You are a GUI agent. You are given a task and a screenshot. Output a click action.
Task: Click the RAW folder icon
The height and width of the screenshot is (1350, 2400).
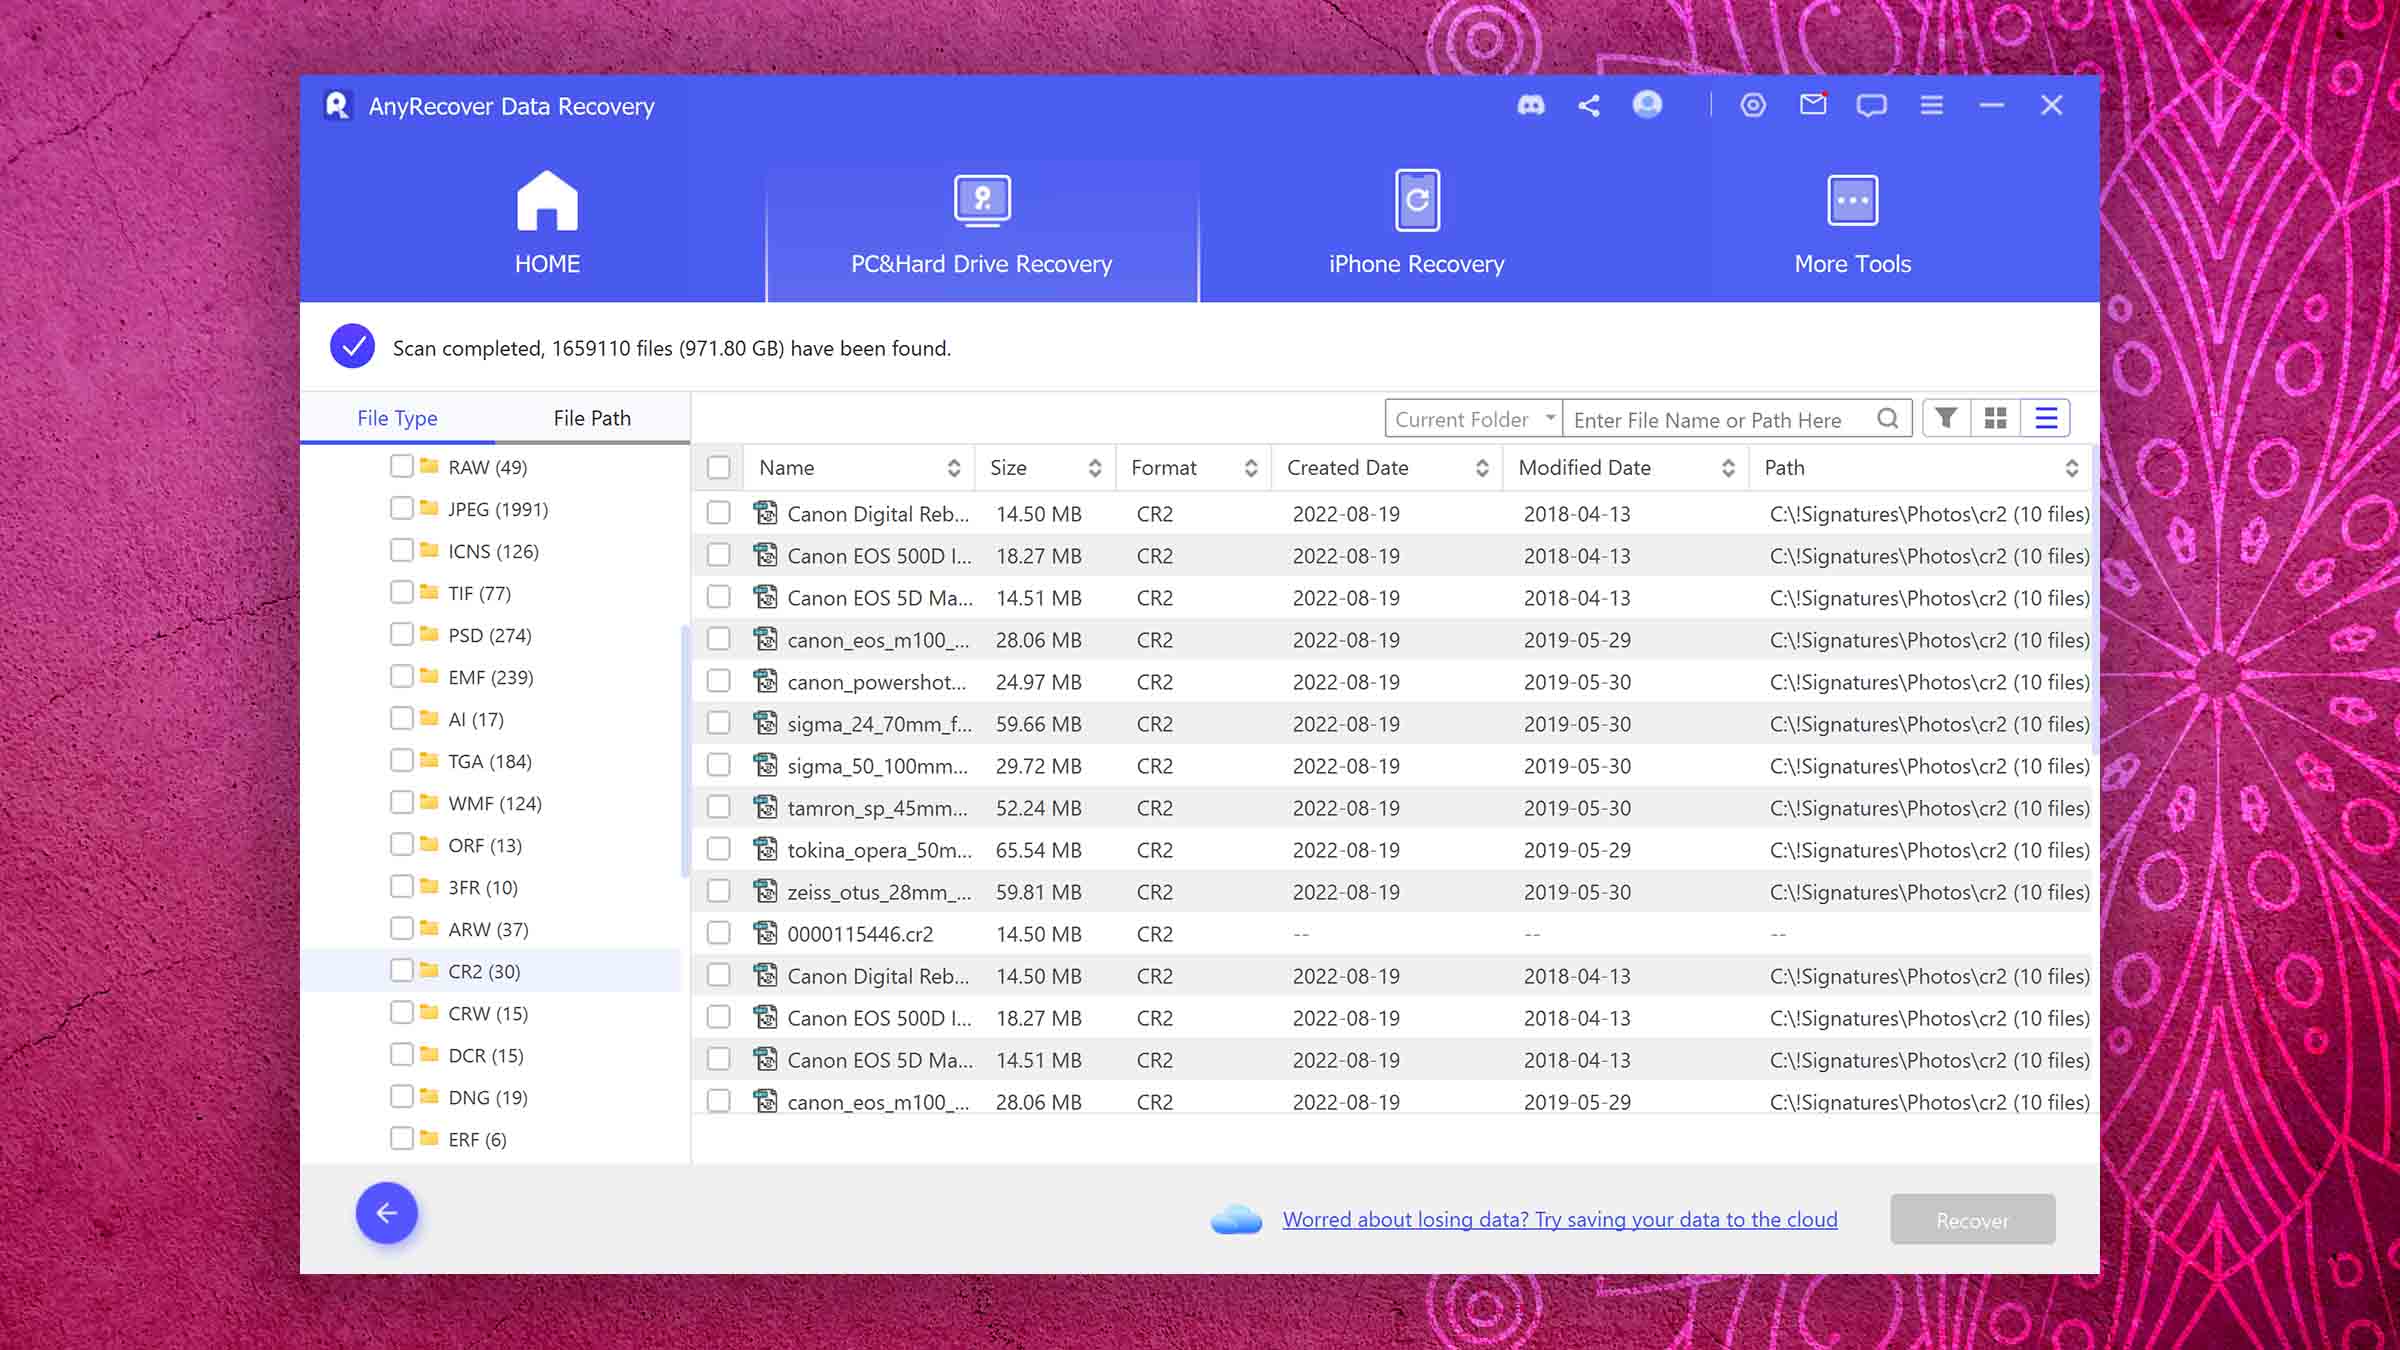[430, 466]
